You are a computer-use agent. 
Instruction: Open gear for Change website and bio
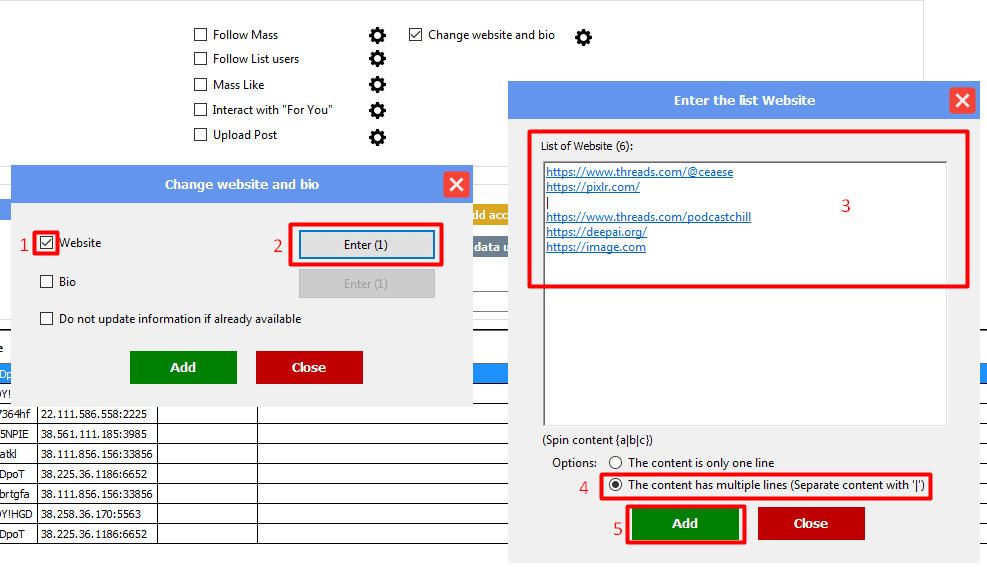point(583,37)
